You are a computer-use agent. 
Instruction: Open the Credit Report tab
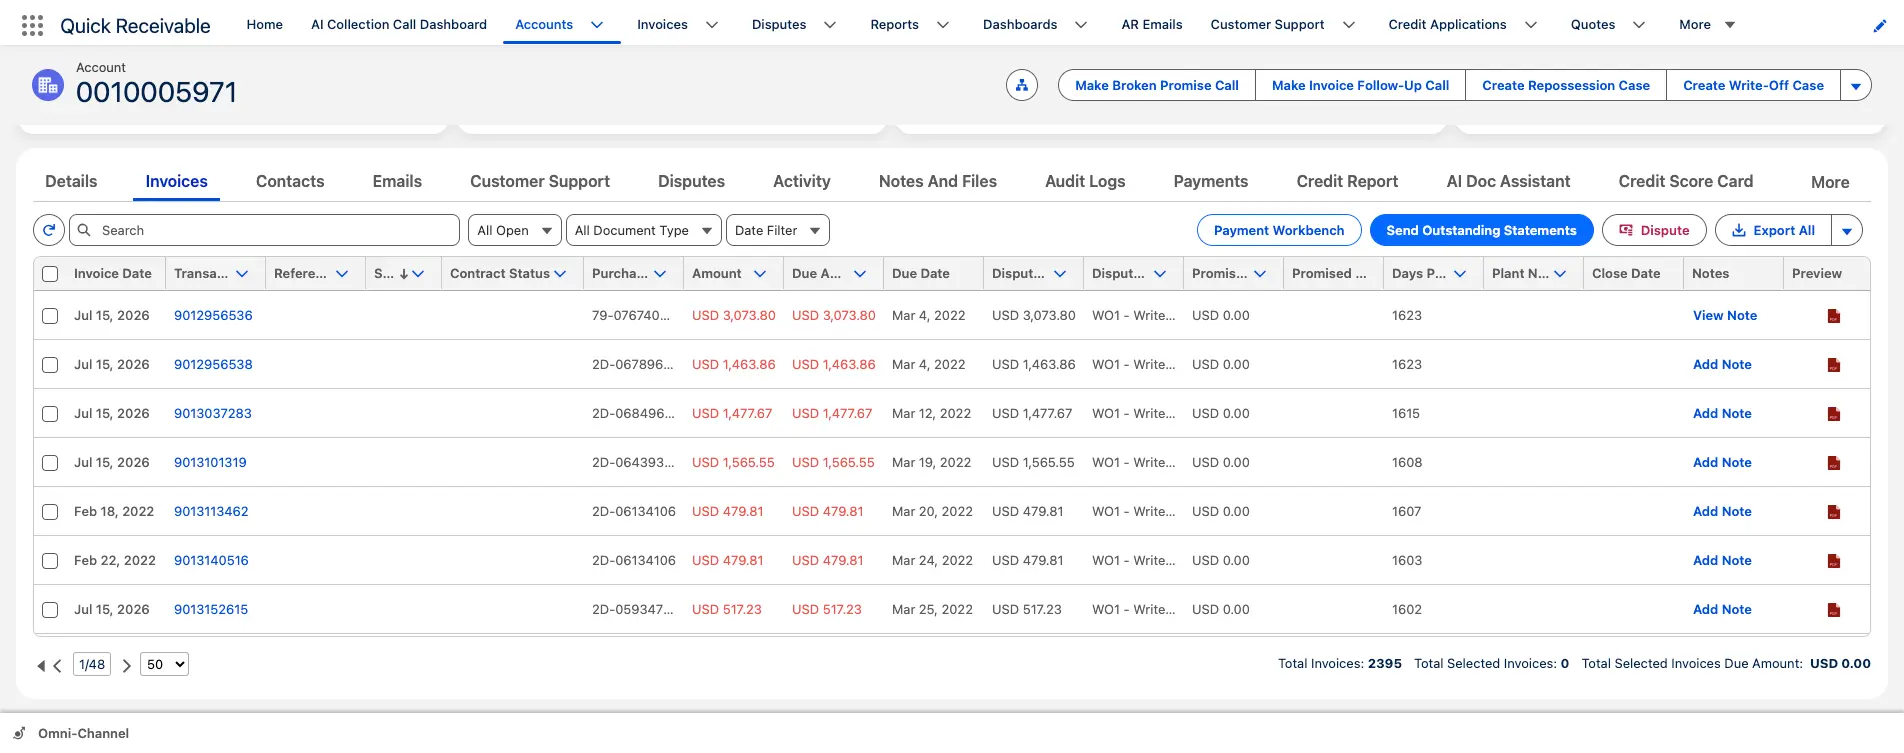[x=1347, y=182]
